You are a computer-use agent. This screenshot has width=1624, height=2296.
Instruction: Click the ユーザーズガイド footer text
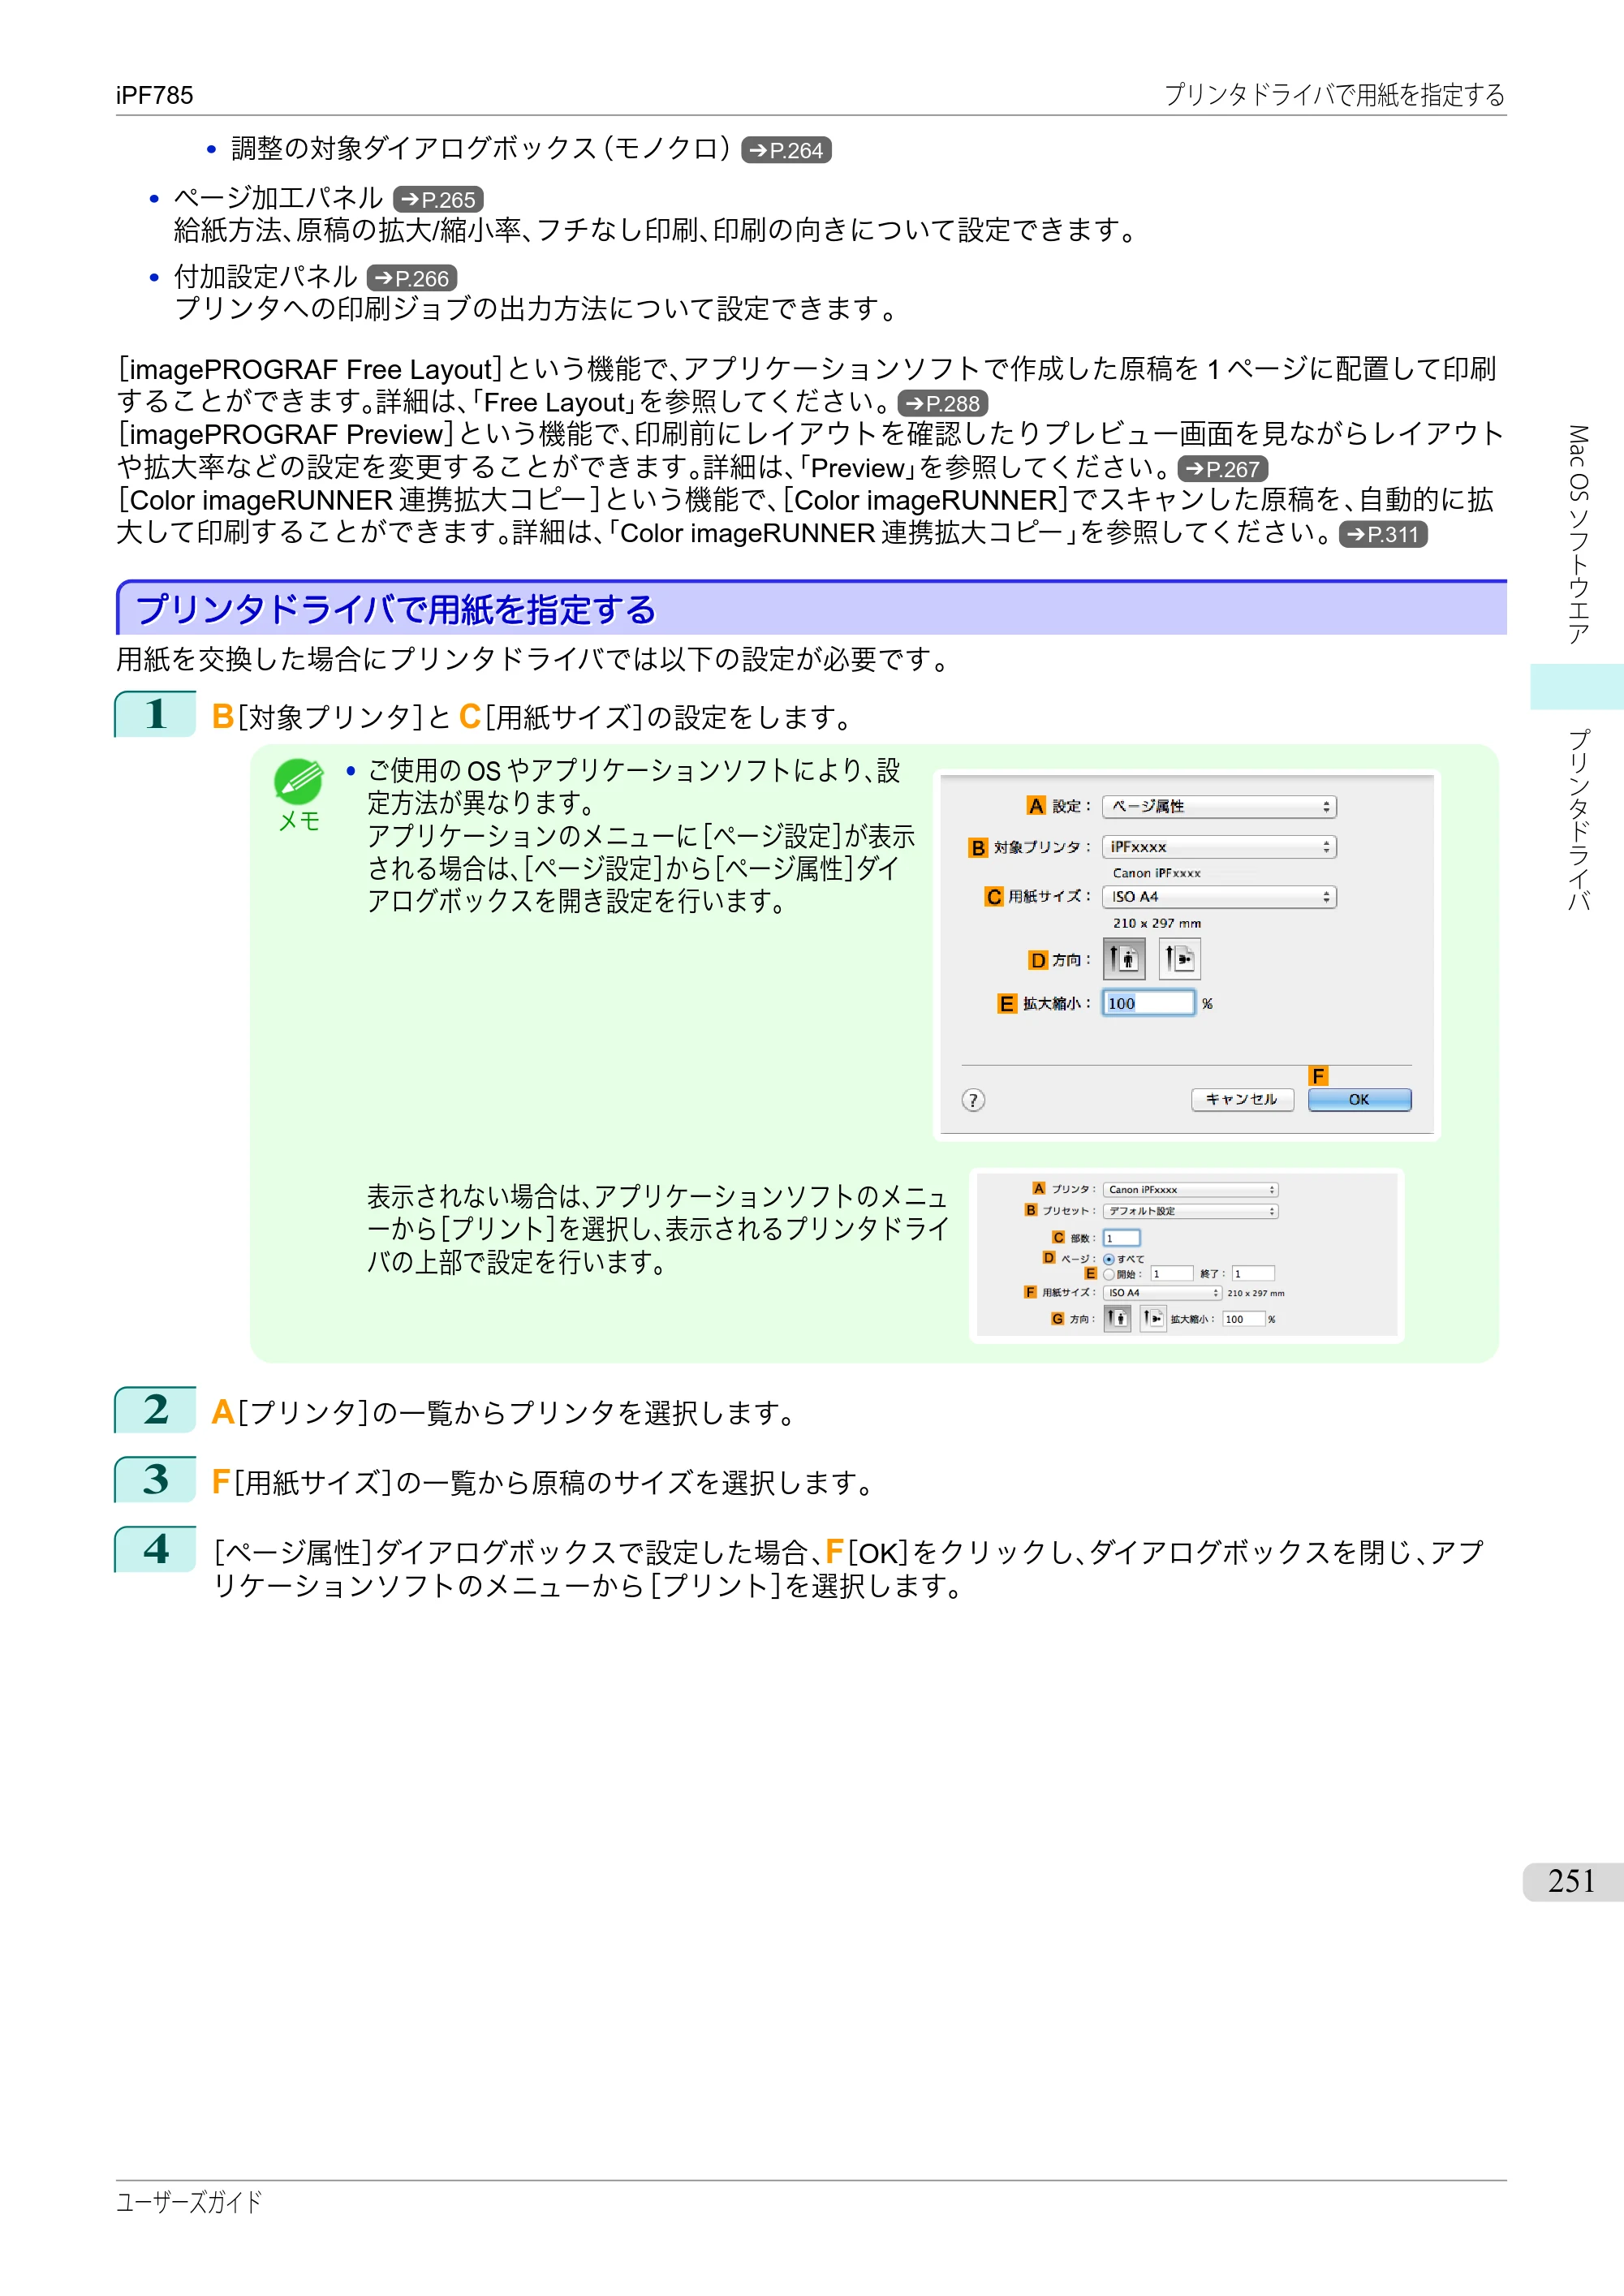(189, 2201)
